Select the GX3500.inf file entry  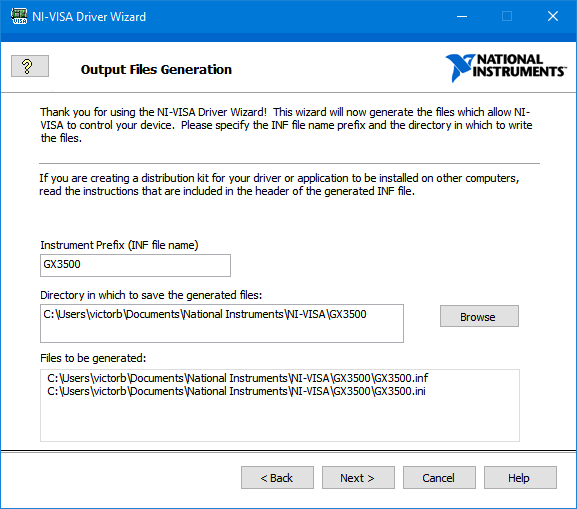click(x=238, y=378)
